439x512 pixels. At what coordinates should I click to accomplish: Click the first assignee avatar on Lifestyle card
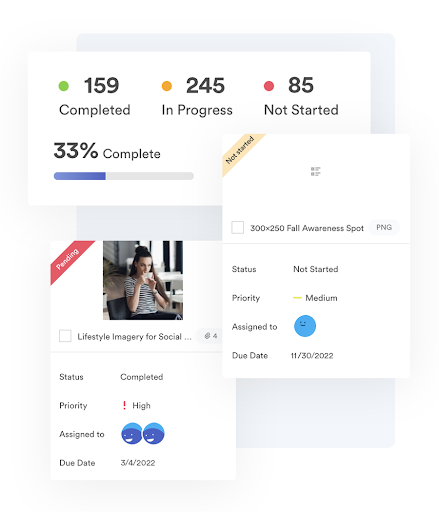[132, 434]
